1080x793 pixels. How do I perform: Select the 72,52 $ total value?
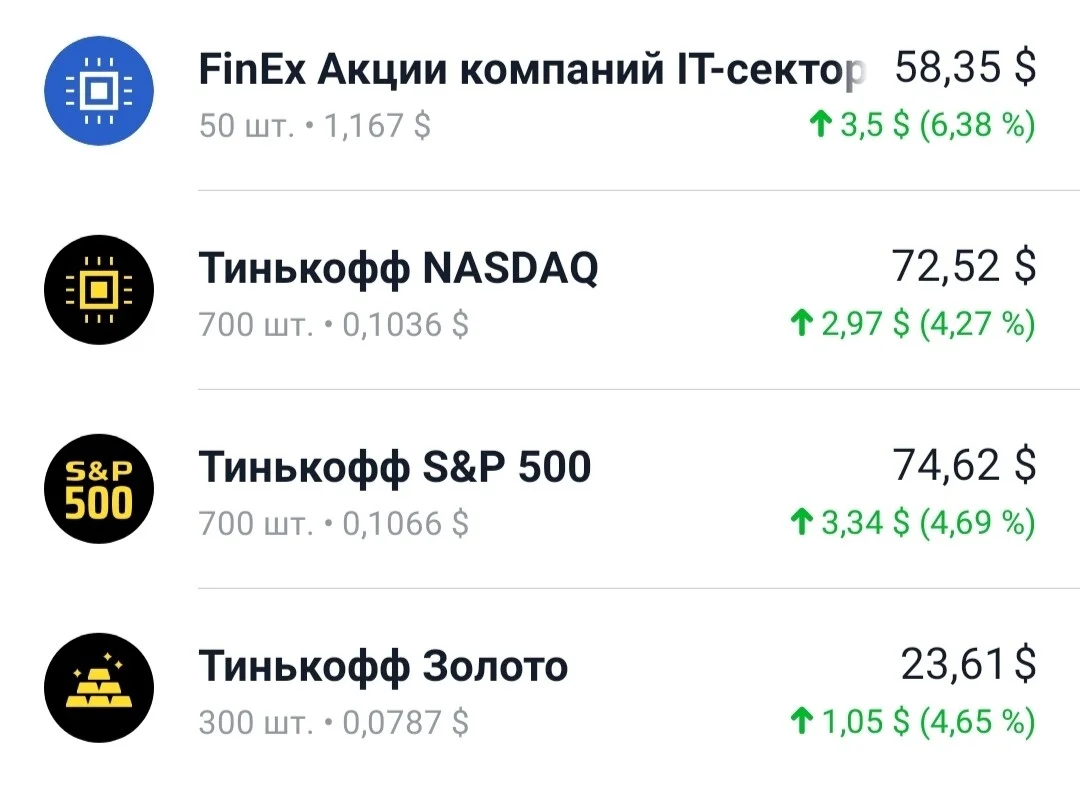pos(964,267)
